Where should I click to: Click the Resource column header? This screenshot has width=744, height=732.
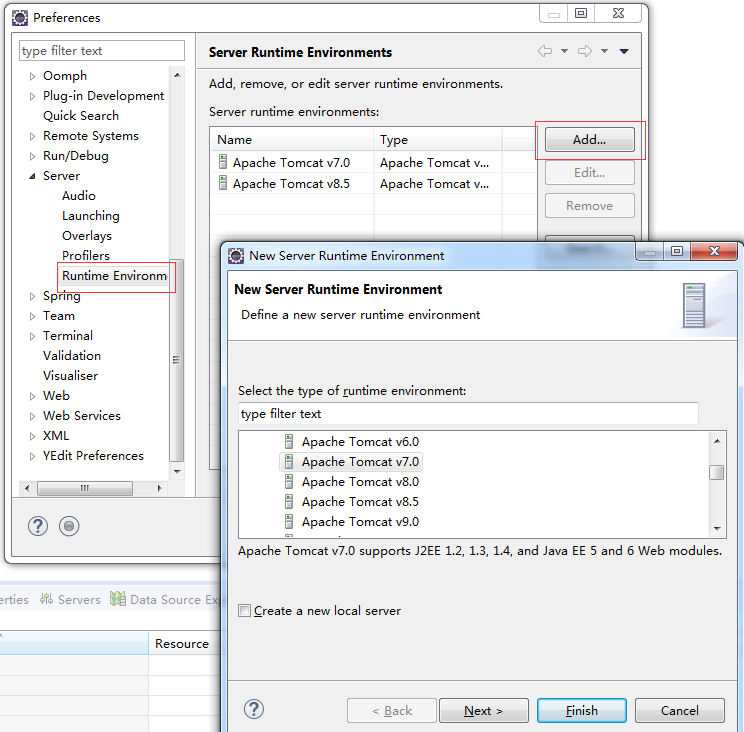point(185,643)
